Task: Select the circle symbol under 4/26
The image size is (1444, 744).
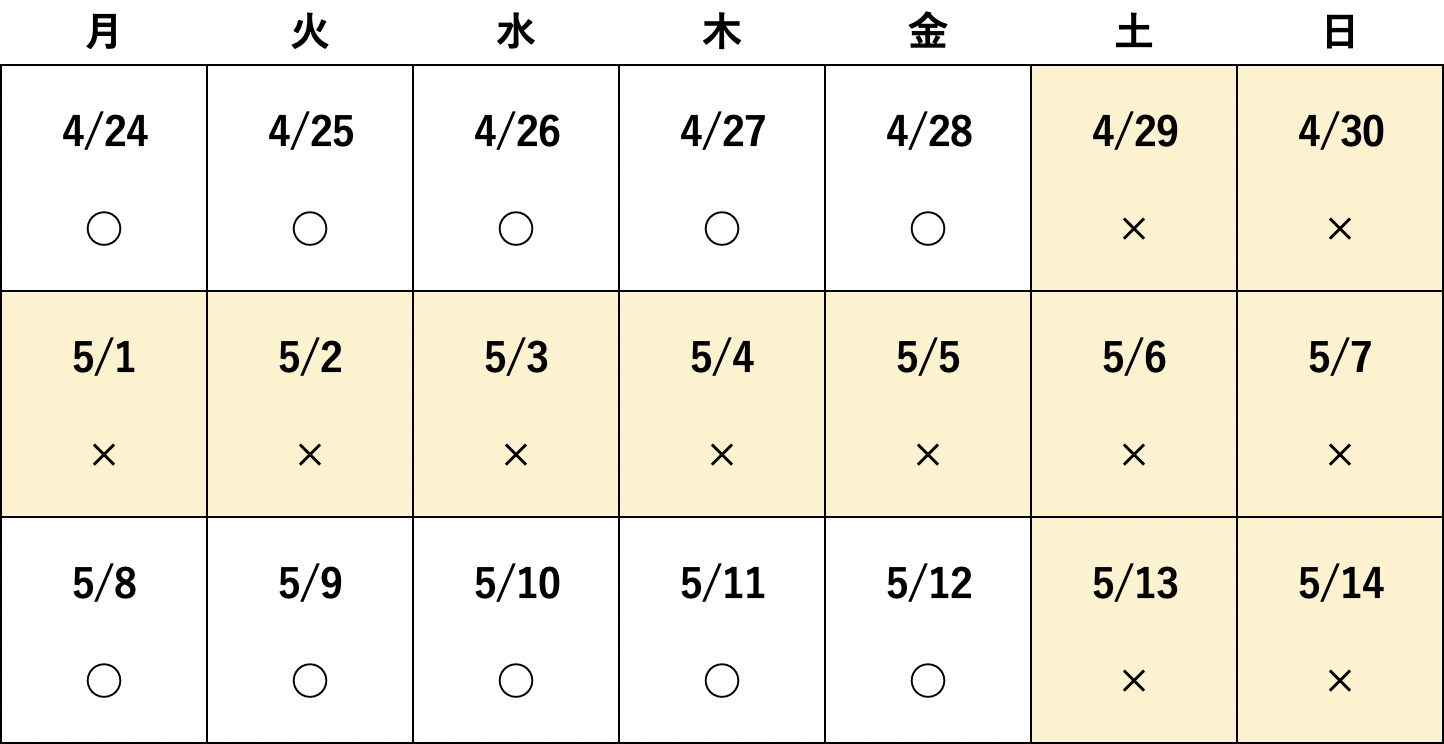Action: click(516, 229)
